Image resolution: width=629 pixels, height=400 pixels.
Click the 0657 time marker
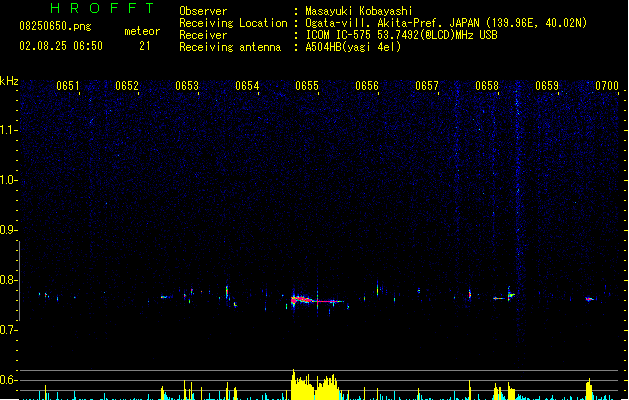coord(427,86)
